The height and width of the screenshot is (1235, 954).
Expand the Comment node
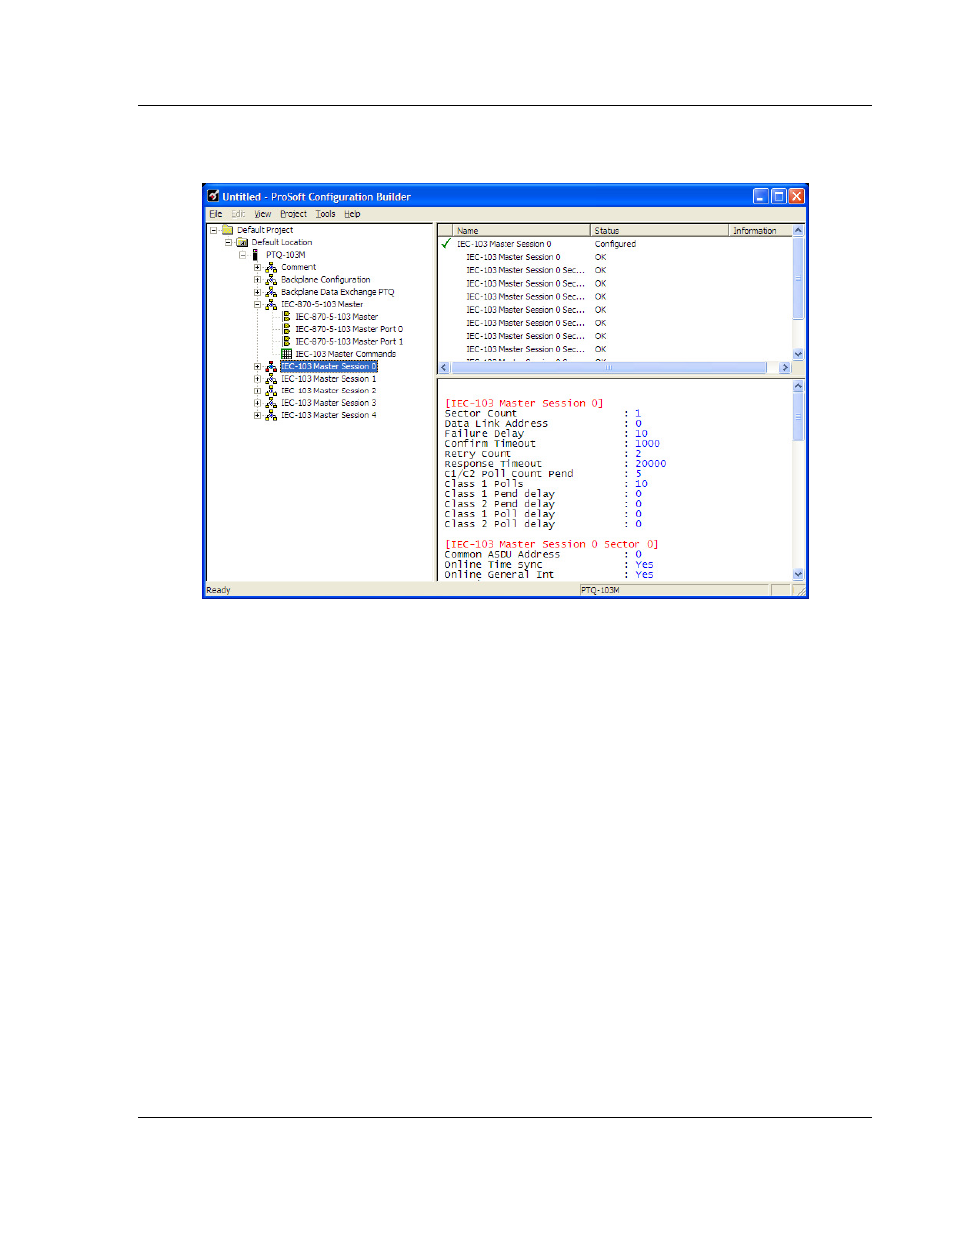point(257,267)
